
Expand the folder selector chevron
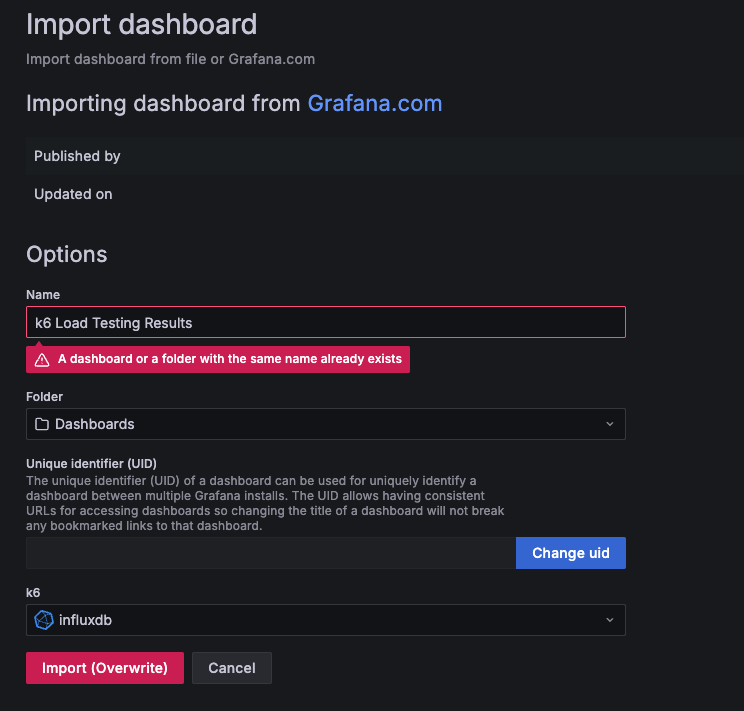click(610, 424)
